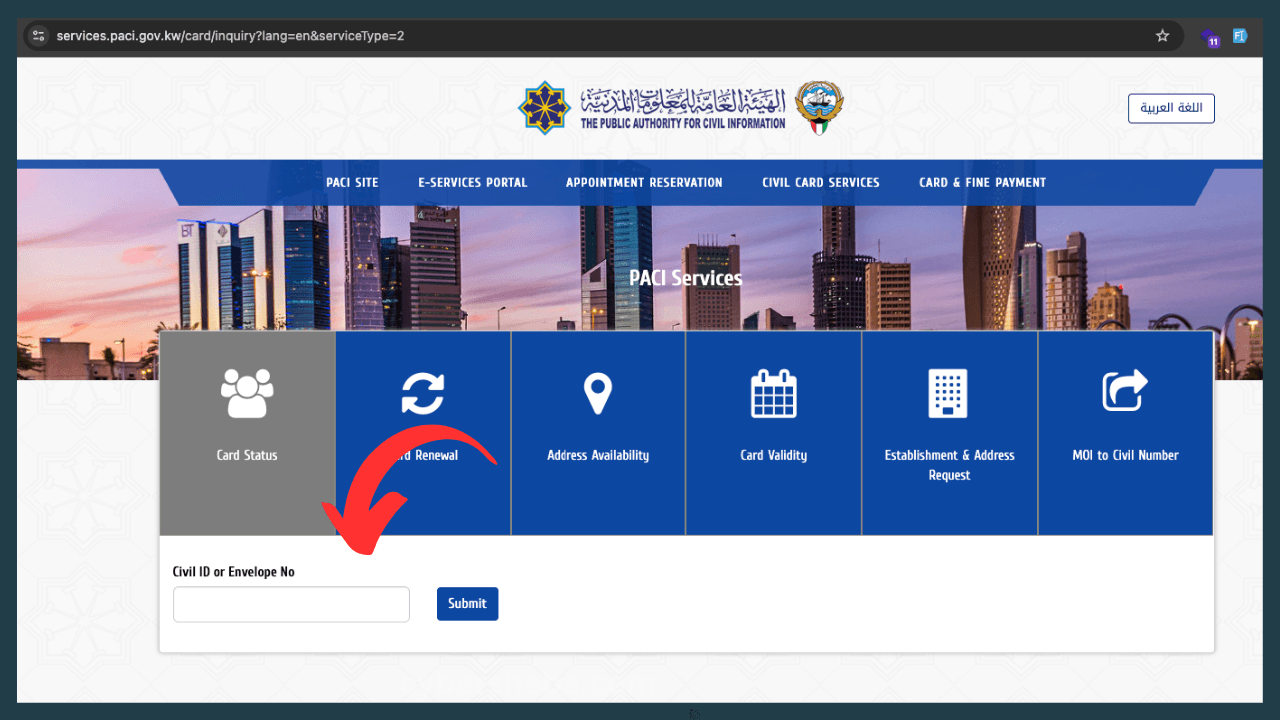This screenshot has height=720, width=1280.
Task: Go to E-SERVICES PORTAL menu
Action: (x=472, y=183)
